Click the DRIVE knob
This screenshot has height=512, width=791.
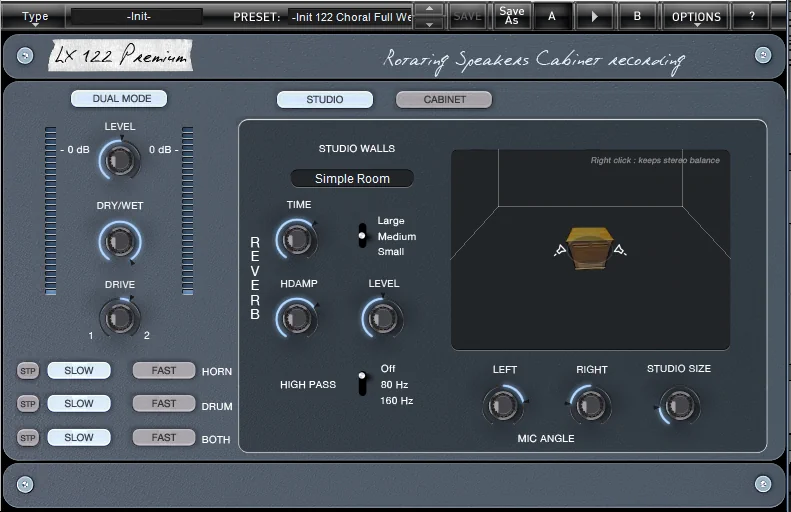click(x=120, y=318)
